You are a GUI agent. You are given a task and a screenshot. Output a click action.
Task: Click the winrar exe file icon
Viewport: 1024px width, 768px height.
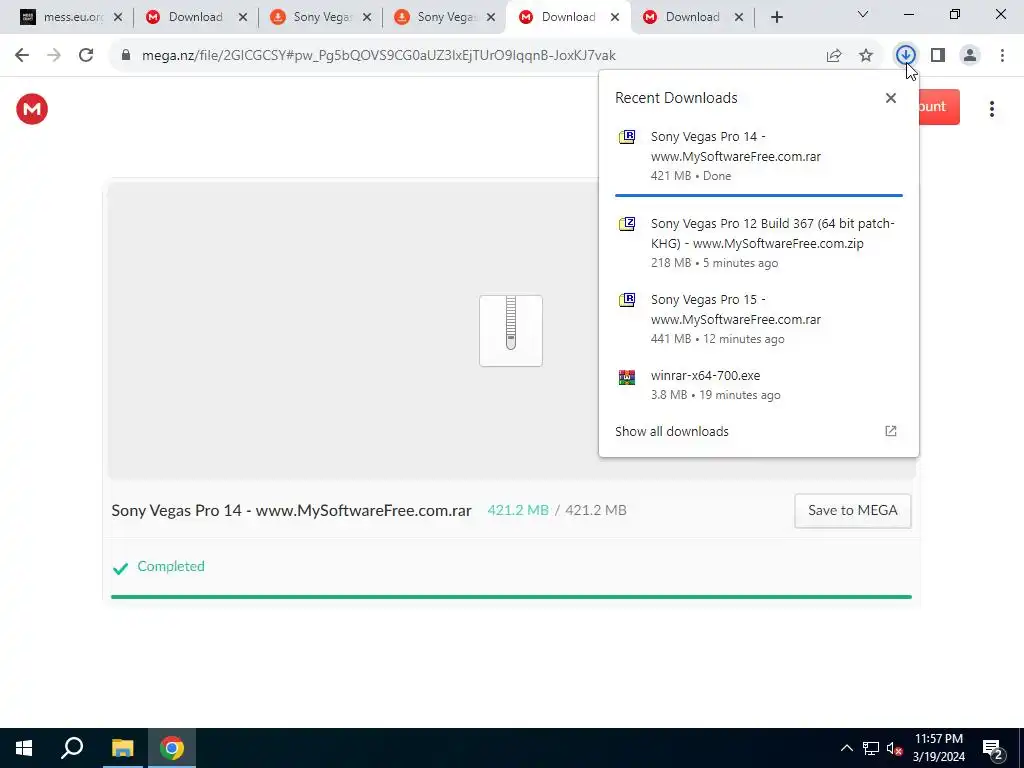[x=627, y=377]
